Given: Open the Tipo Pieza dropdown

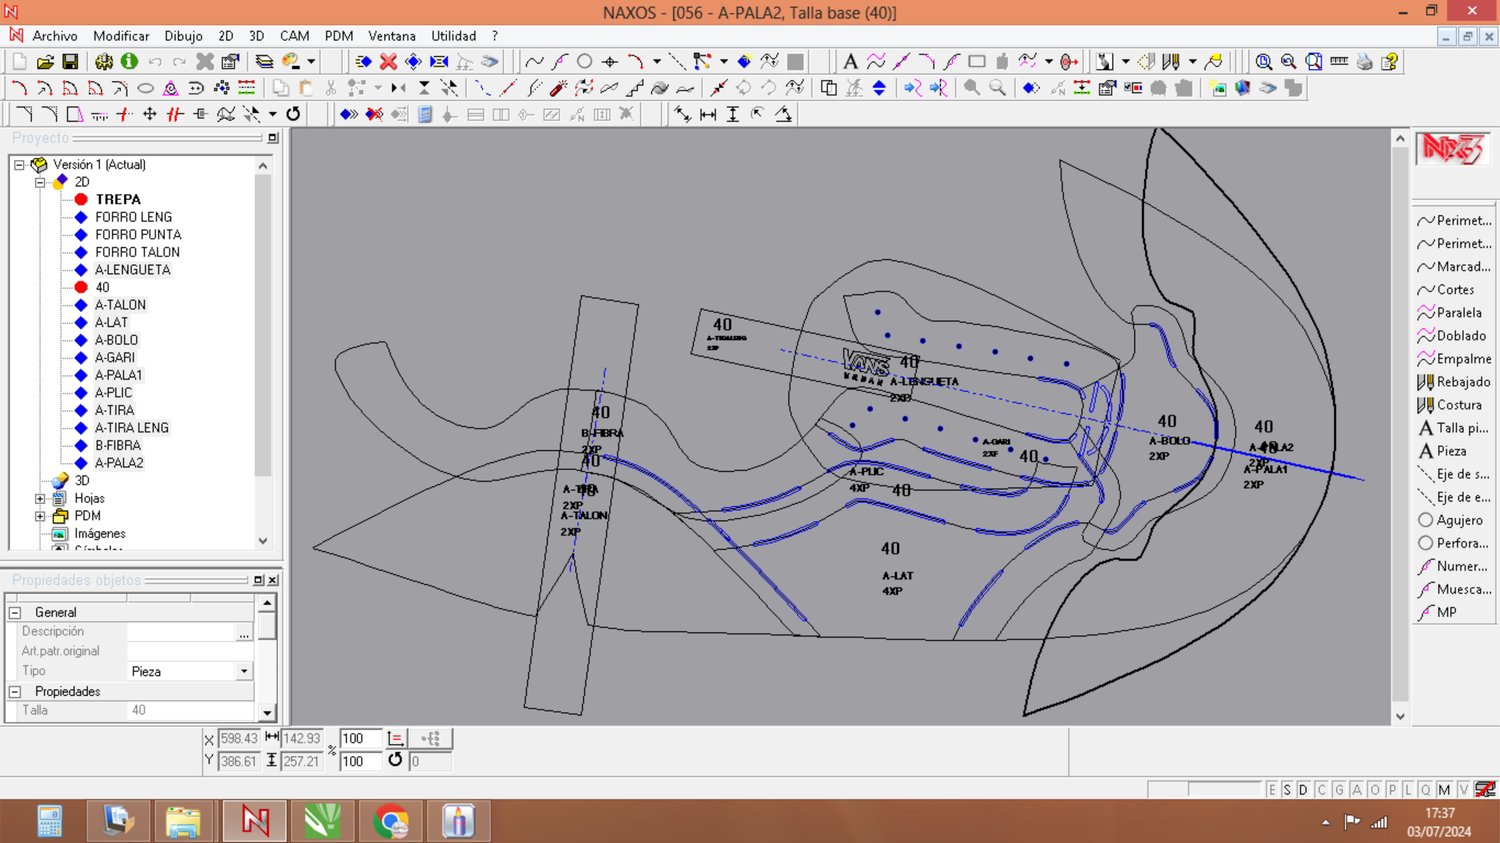Looking at the screenshot, I should pos(244,671).
